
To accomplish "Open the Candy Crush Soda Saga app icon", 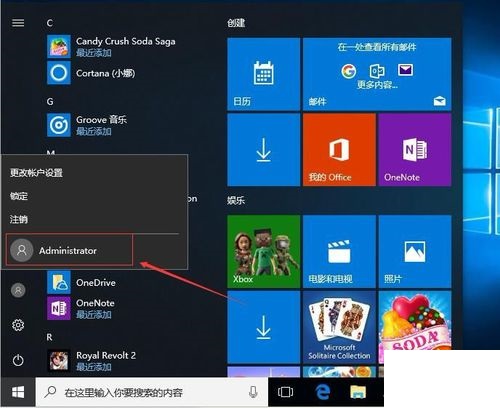I will [x=59, y=46].
